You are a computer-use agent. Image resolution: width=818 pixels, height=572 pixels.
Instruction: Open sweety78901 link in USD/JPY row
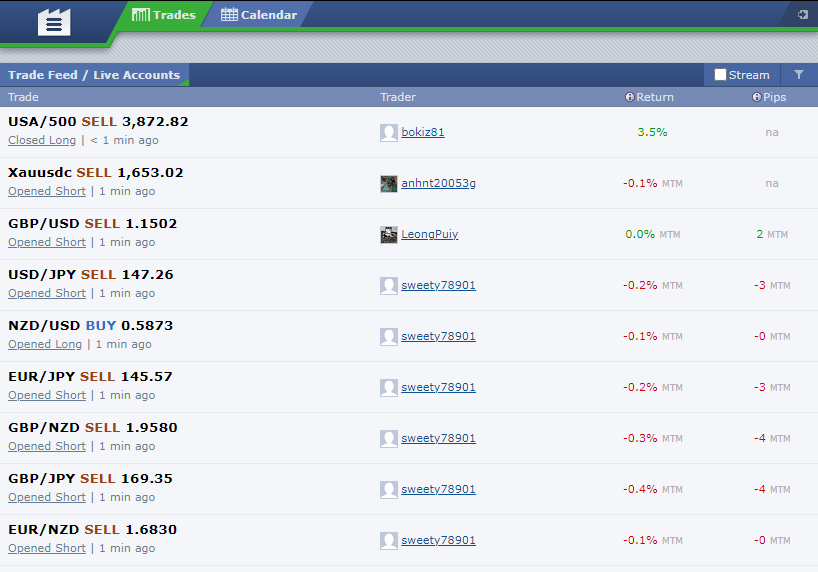coord(438,285)
